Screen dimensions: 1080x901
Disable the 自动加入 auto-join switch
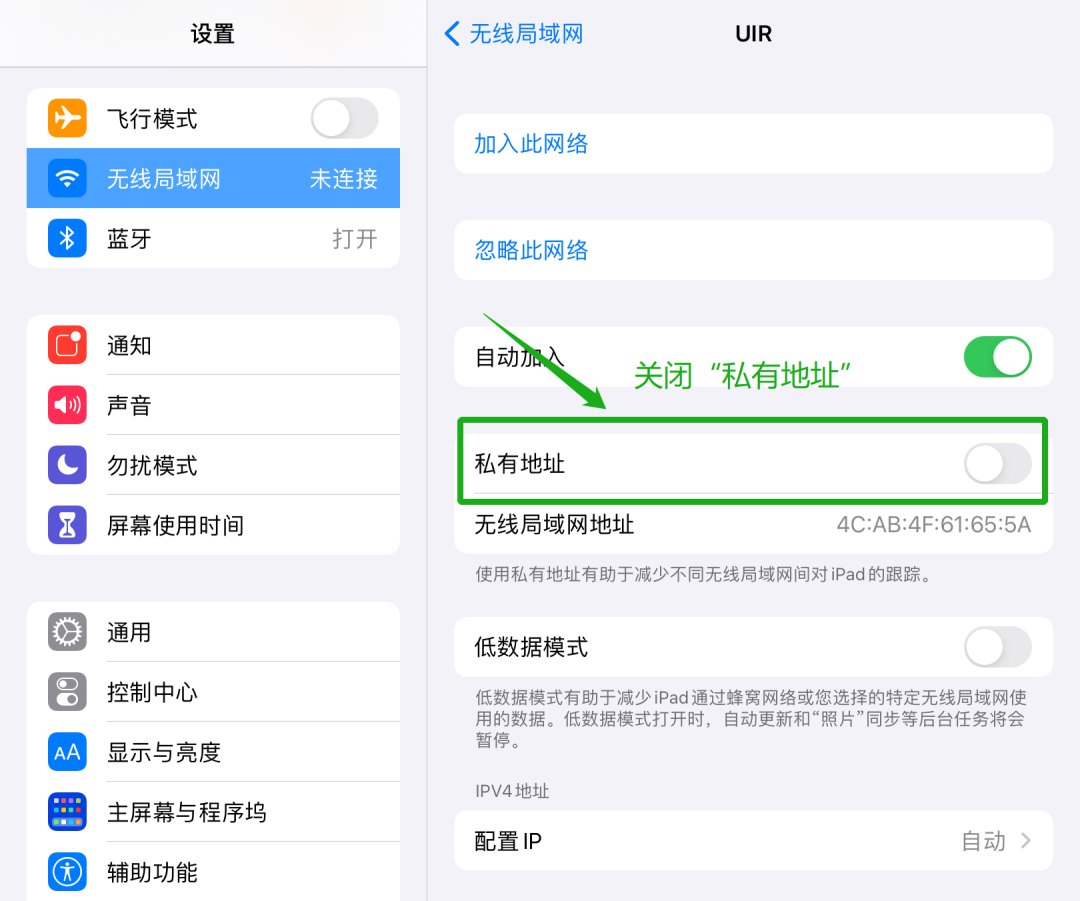pyautogui.click(x=997, y=357)
